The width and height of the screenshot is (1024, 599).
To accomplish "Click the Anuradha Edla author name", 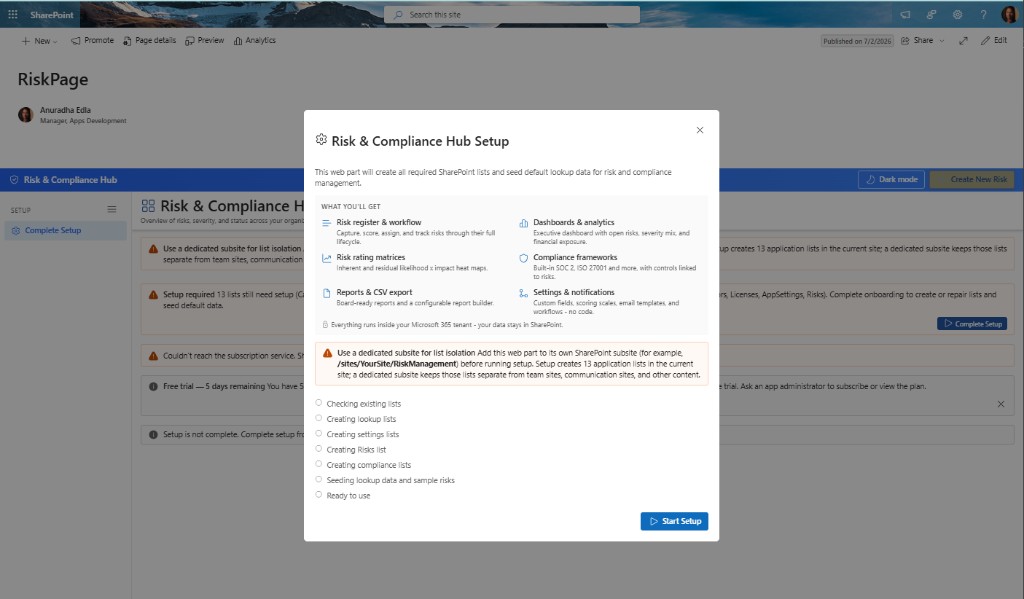I will pos(65,110).
